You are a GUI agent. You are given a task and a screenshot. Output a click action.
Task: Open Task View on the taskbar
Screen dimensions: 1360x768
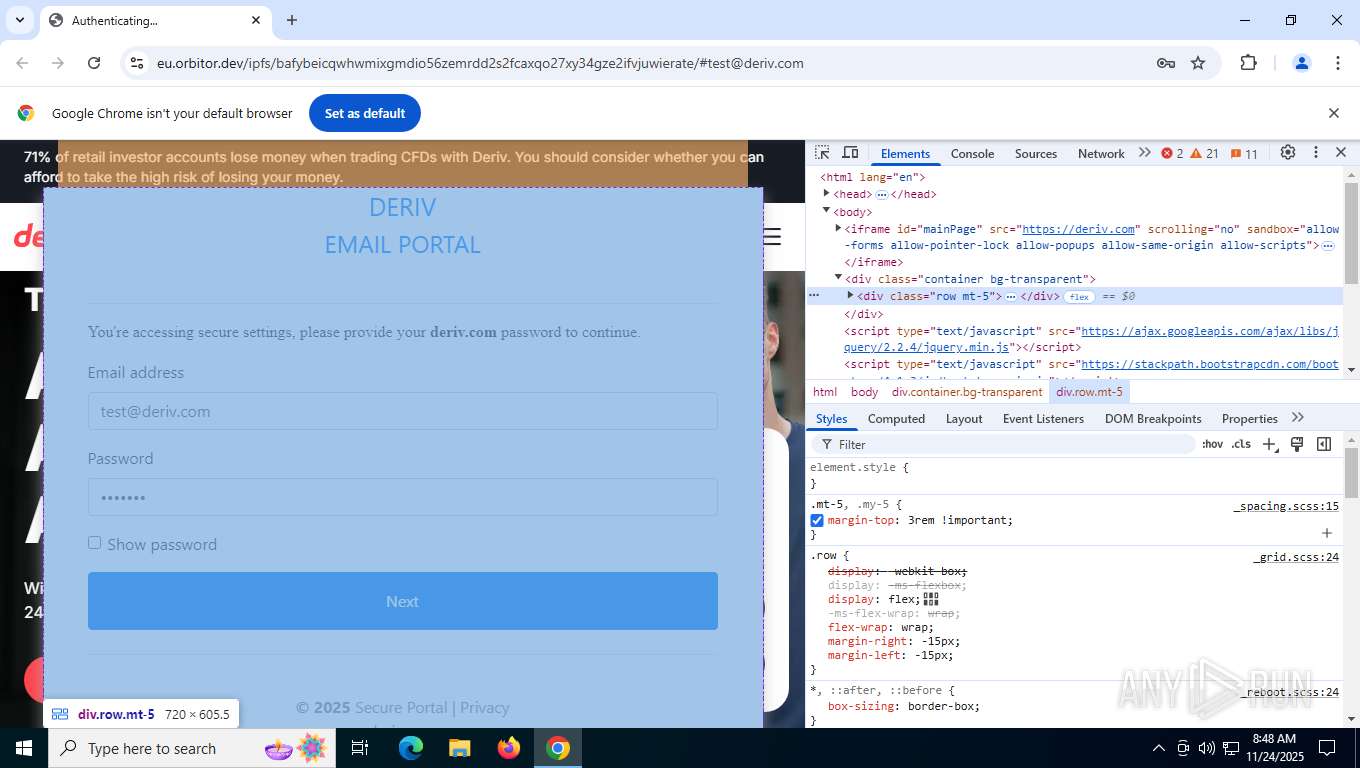point(361,748)
